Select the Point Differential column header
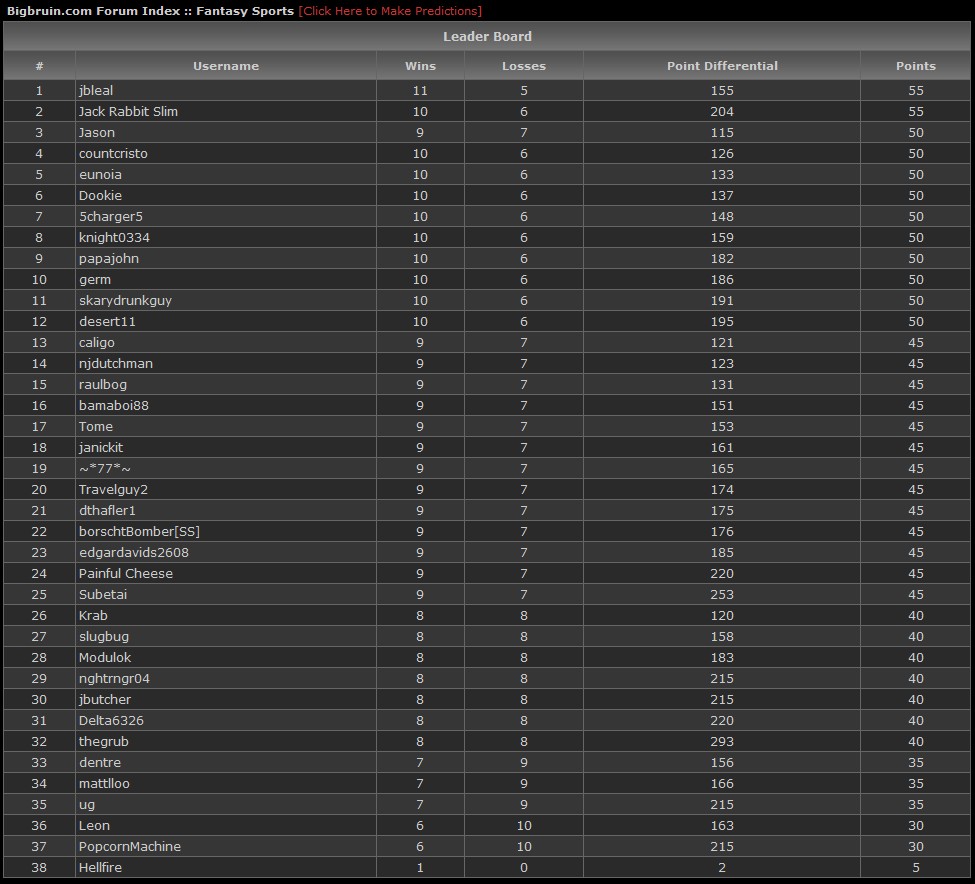 point(722,66)
